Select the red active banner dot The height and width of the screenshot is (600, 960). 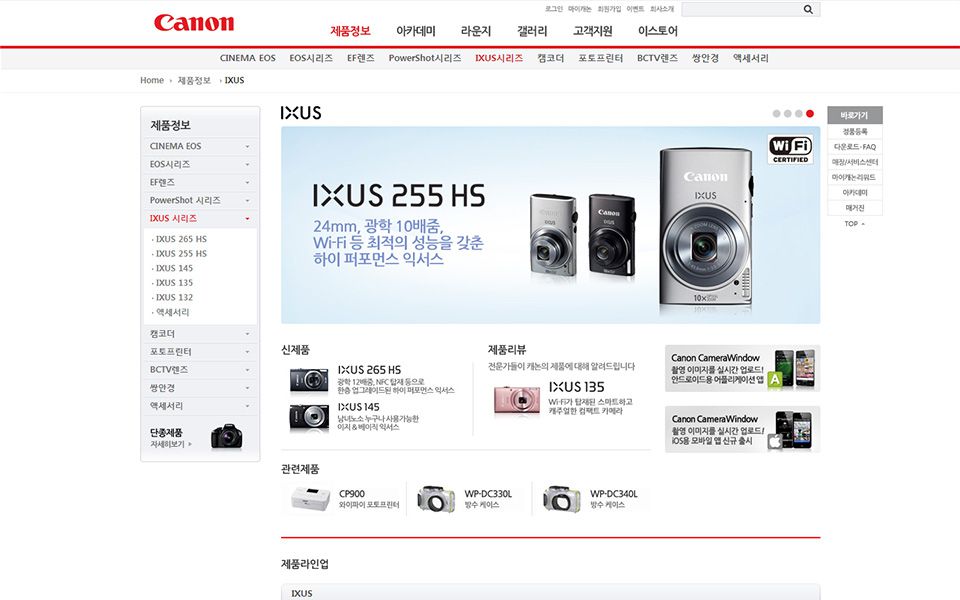coord(810,113)
